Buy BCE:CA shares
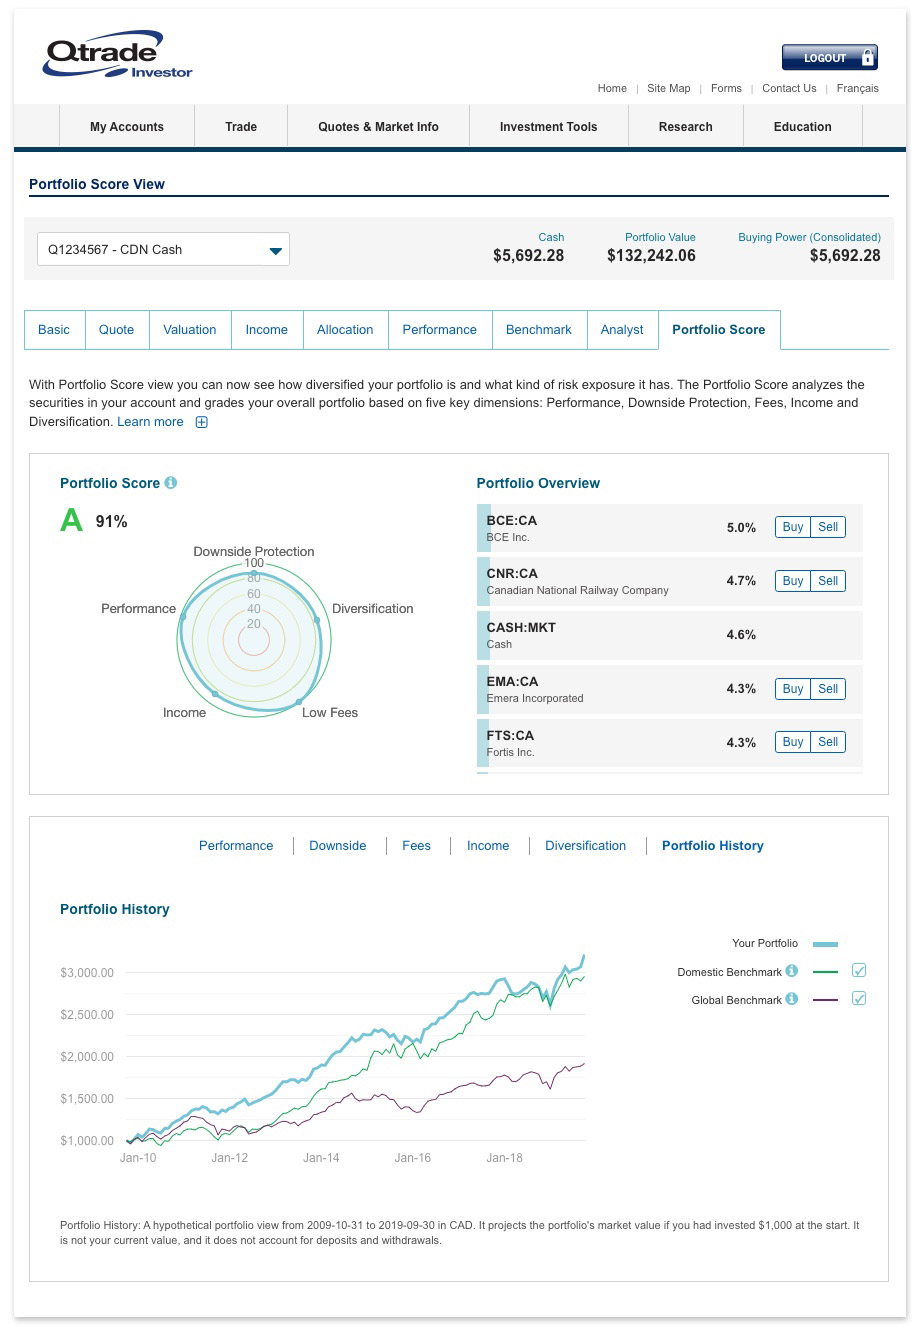923x1341 pixels. (793, 527)
